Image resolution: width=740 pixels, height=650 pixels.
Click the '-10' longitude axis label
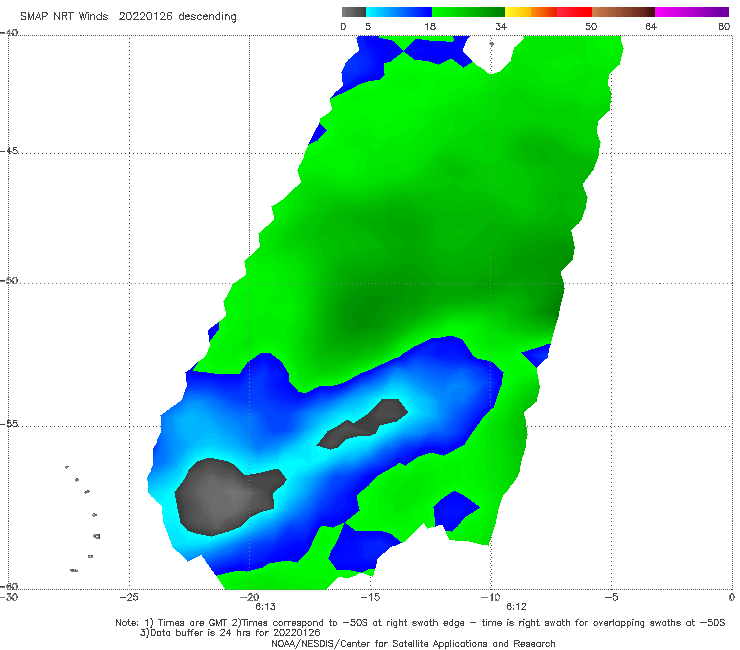coord(490,597)
